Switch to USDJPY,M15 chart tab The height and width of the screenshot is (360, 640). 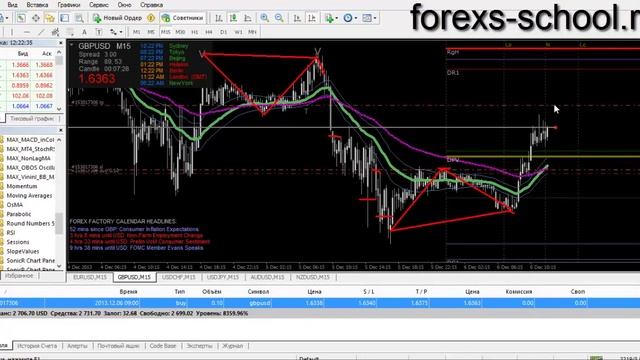coord(222,277)
